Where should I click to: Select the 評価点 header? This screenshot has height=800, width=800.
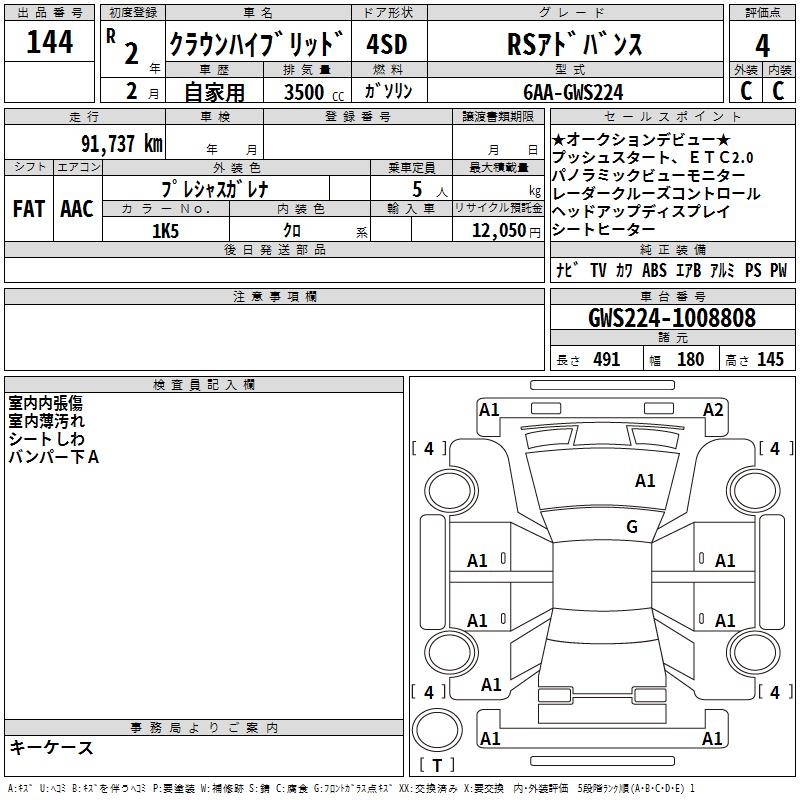click(x=762, y=13)
